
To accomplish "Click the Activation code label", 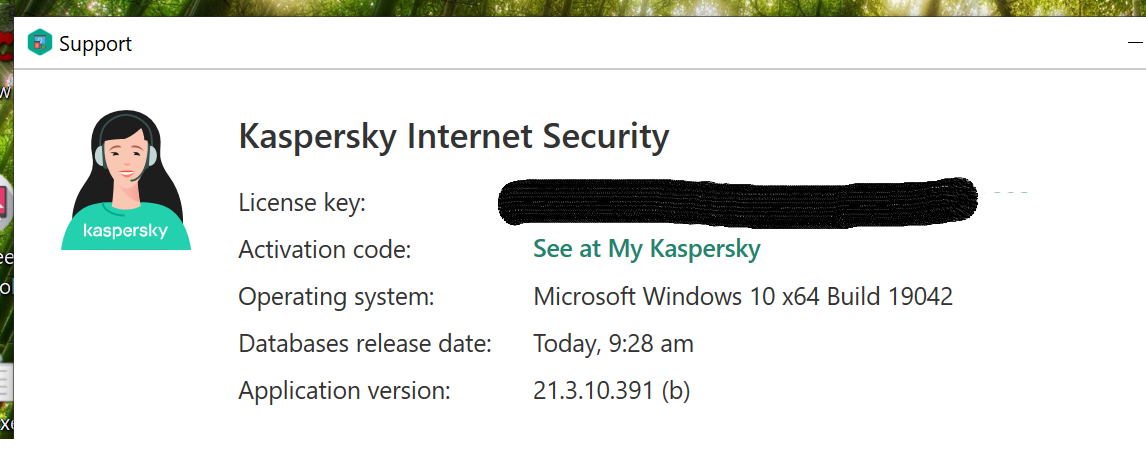I will [324, 250].
